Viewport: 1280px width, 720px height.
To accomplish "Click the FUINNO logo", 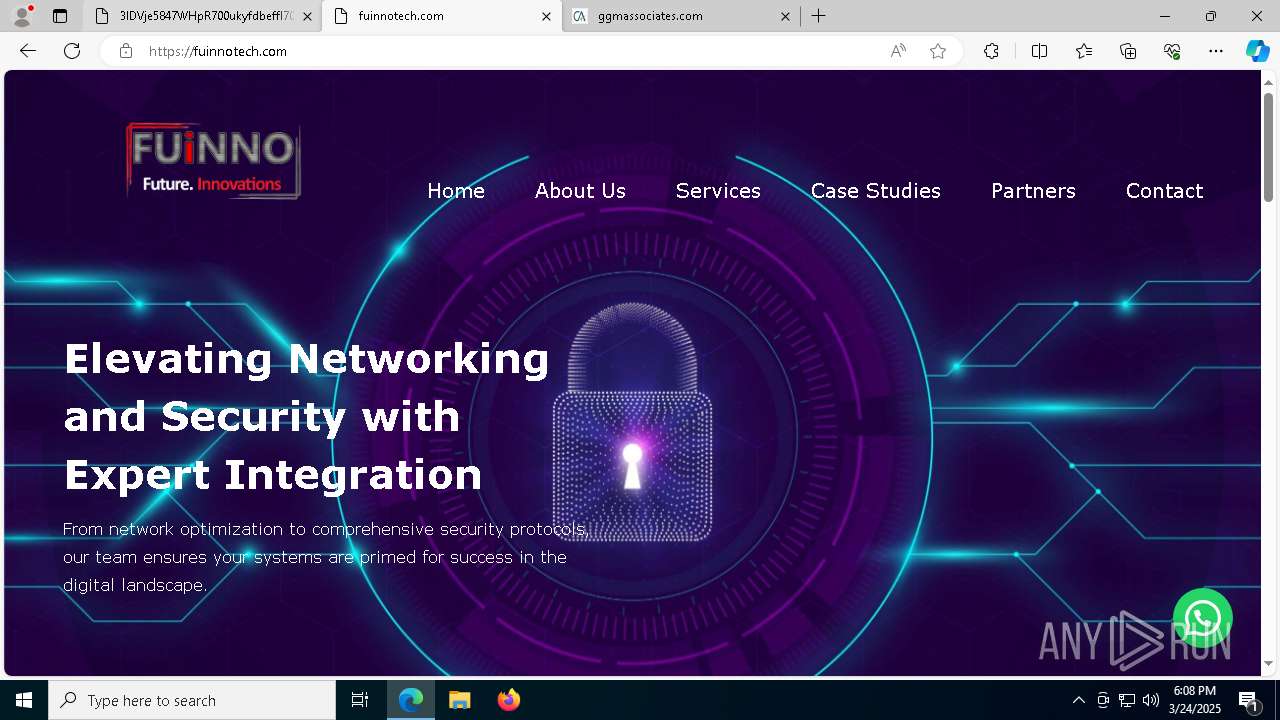I will [x=213, y=160].
